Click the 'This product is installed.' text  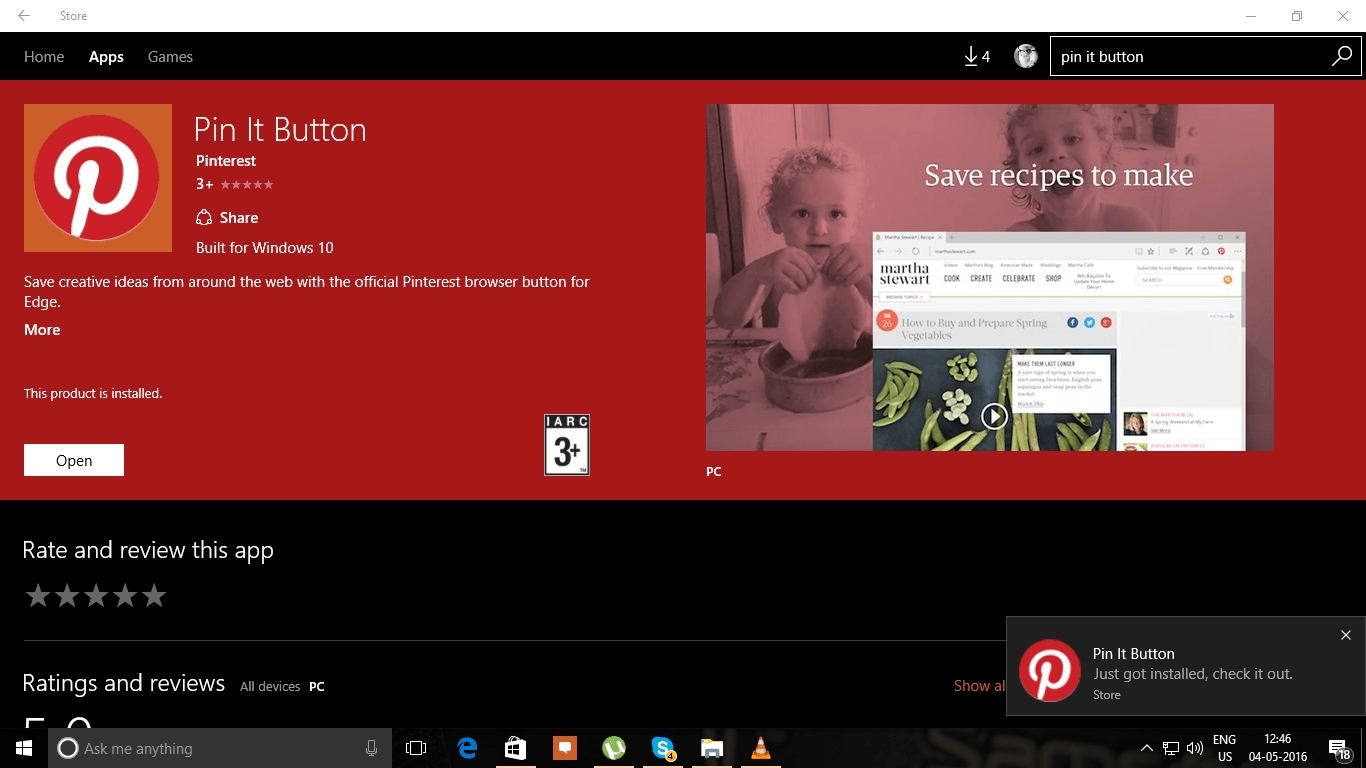point(93,394)
